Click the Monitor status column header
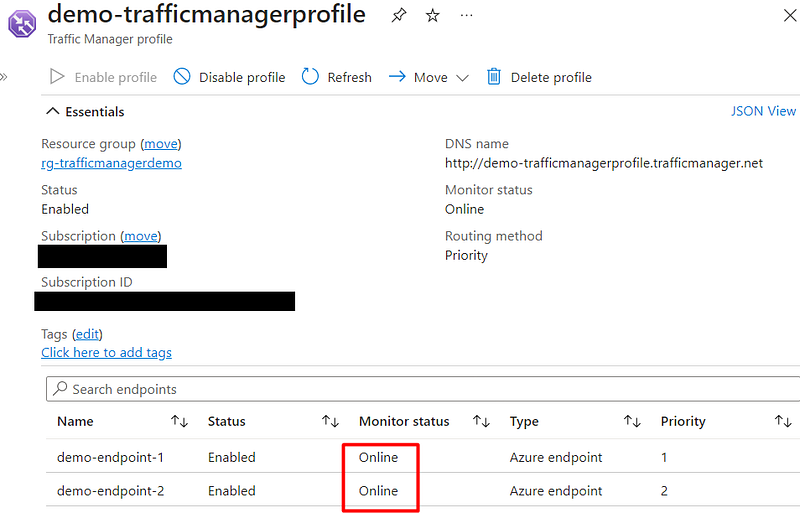Screen dimensions: 800x517 404,422
